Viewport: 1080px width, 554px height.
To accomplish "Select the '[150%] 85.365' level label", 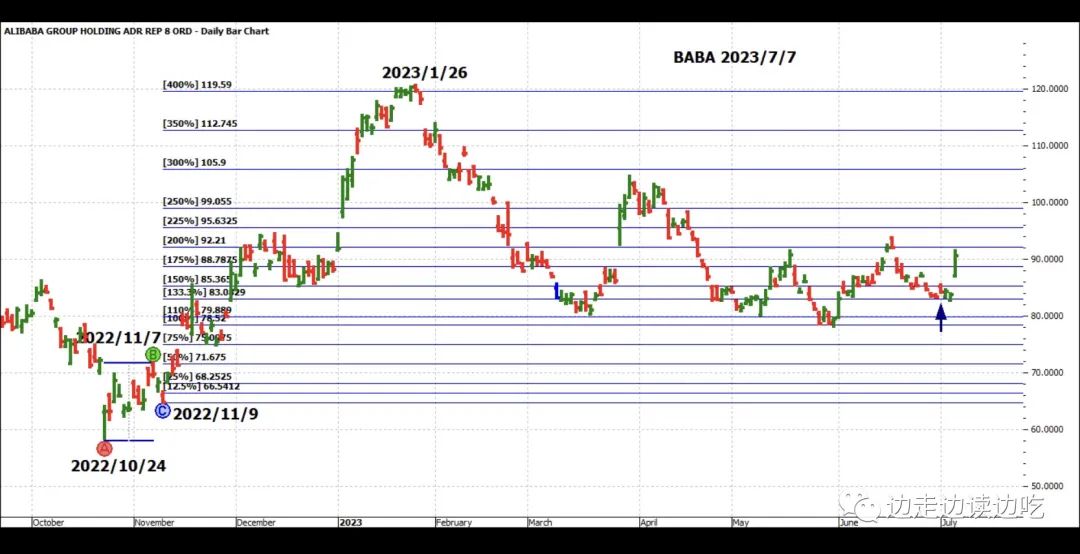I will (197, 280).
